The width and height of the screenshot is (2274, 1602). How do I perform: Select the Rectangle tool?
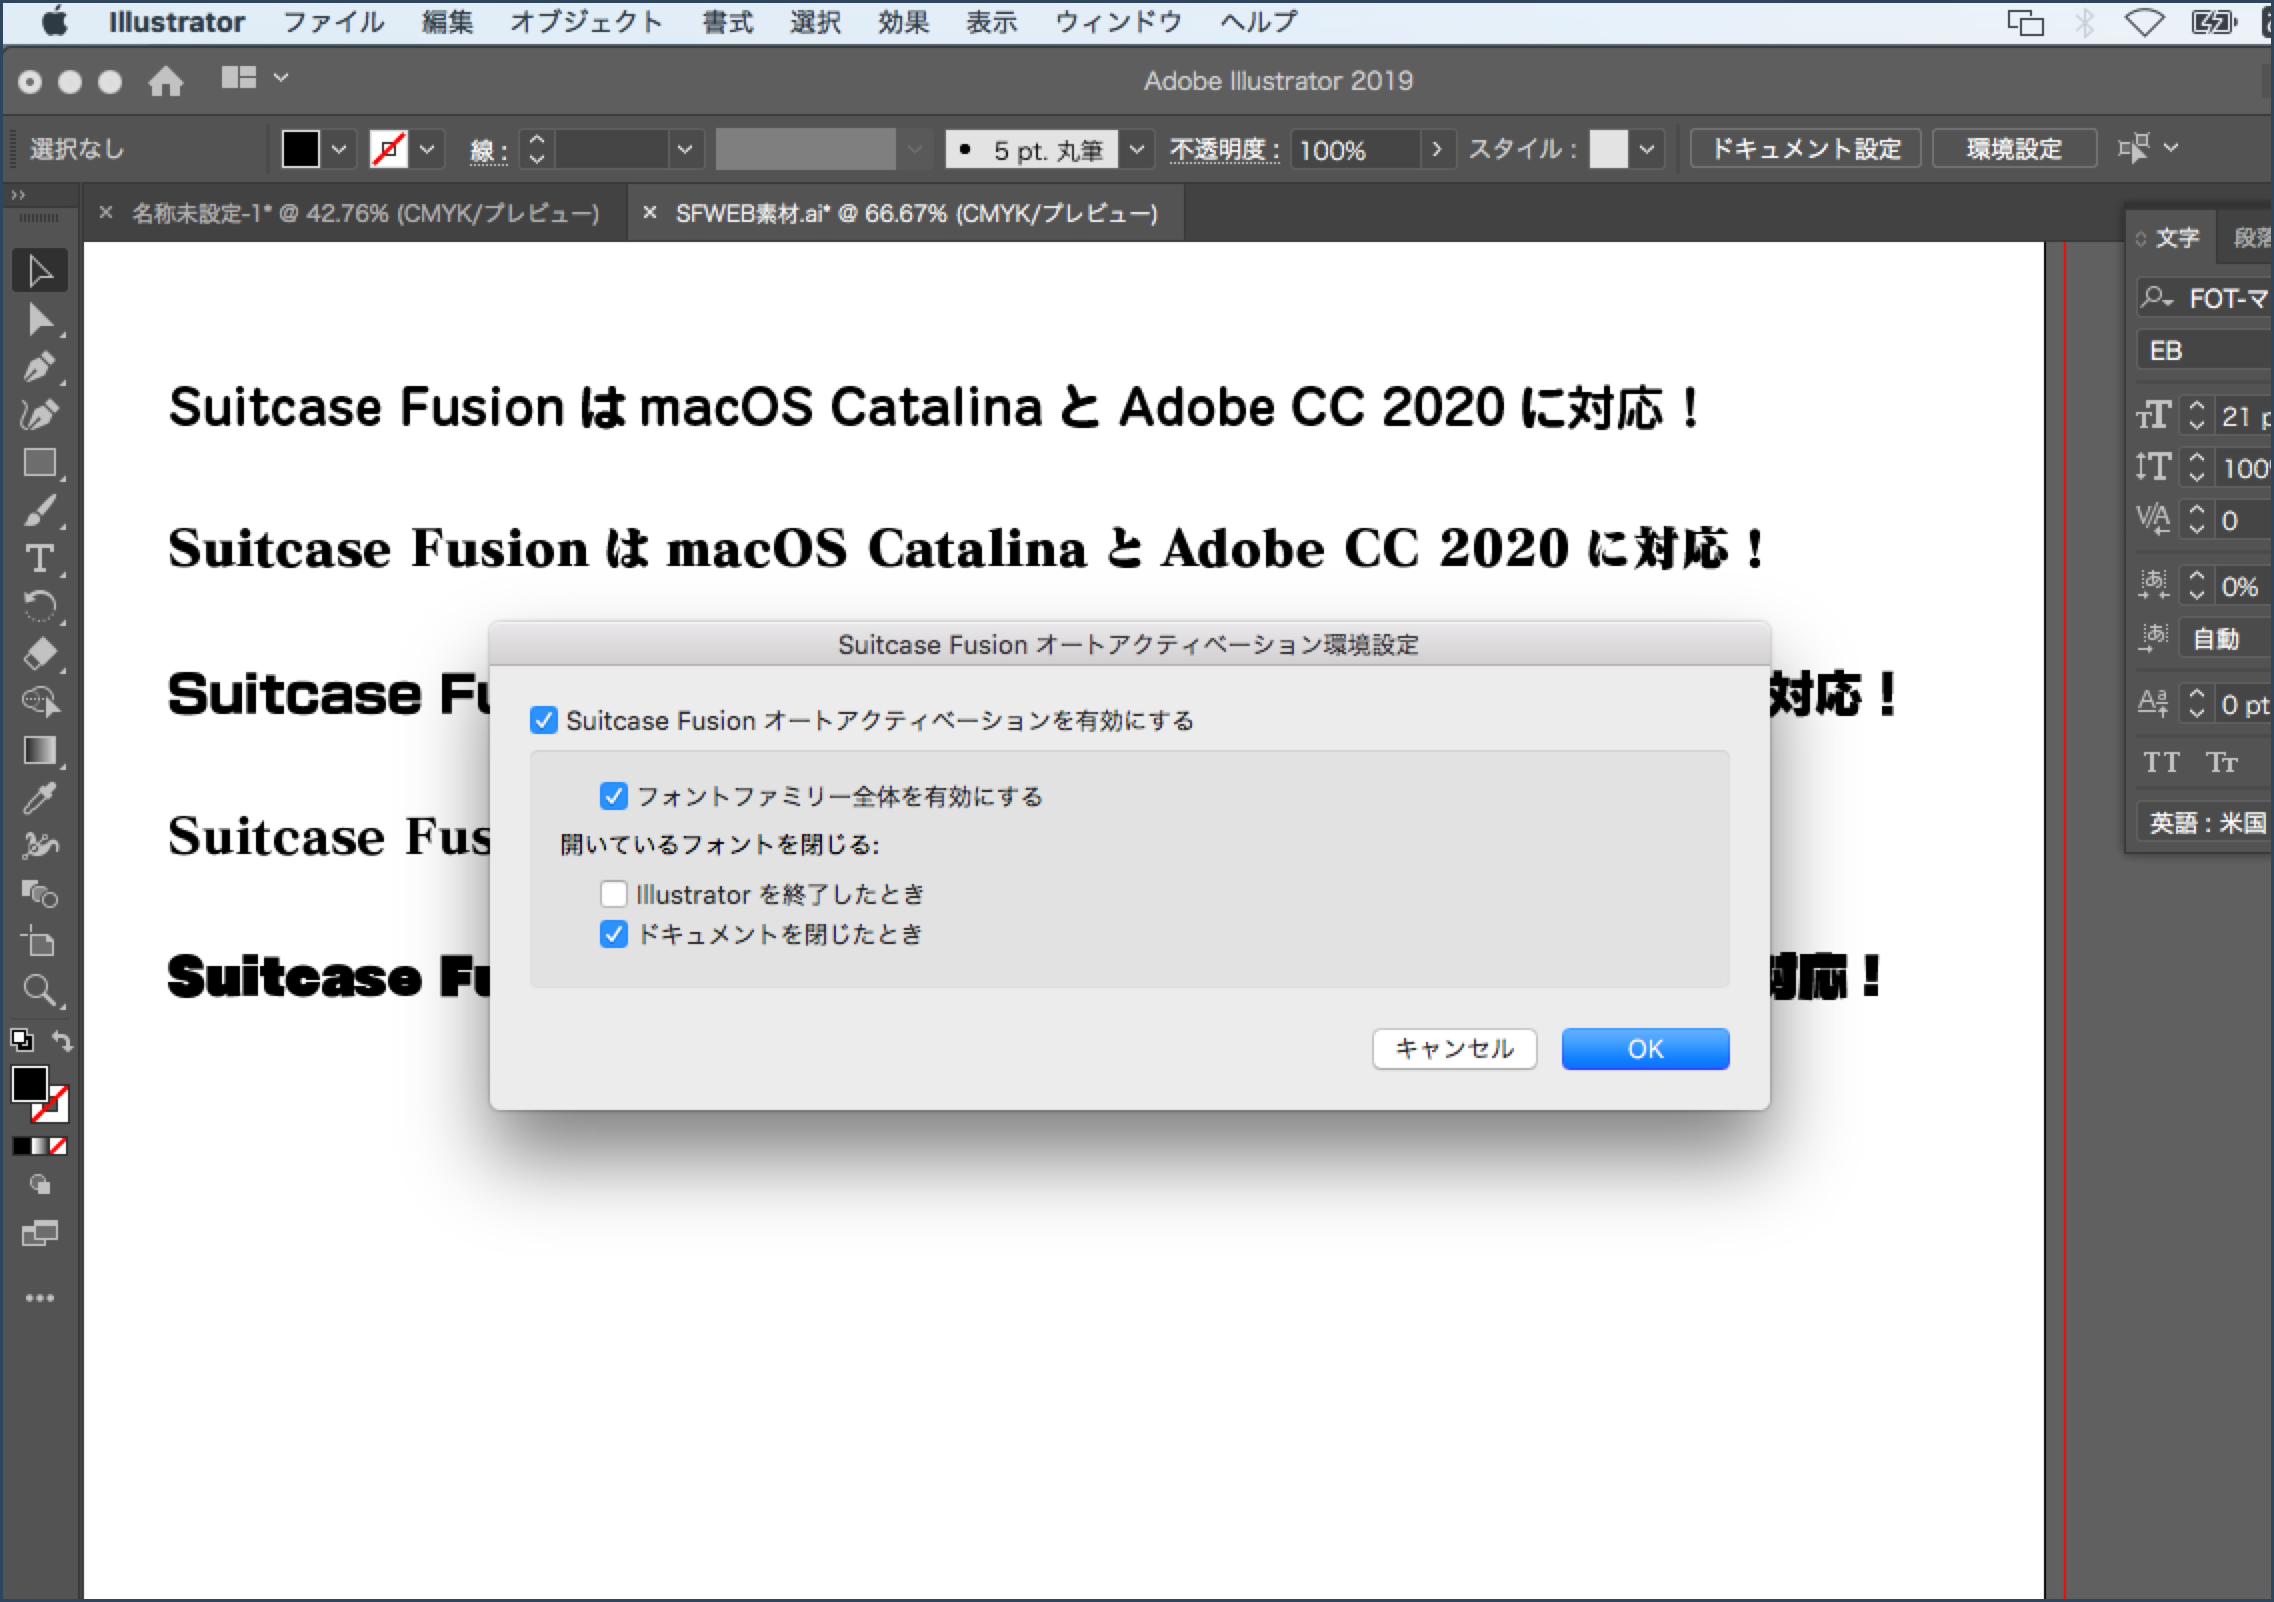[40, 463]
